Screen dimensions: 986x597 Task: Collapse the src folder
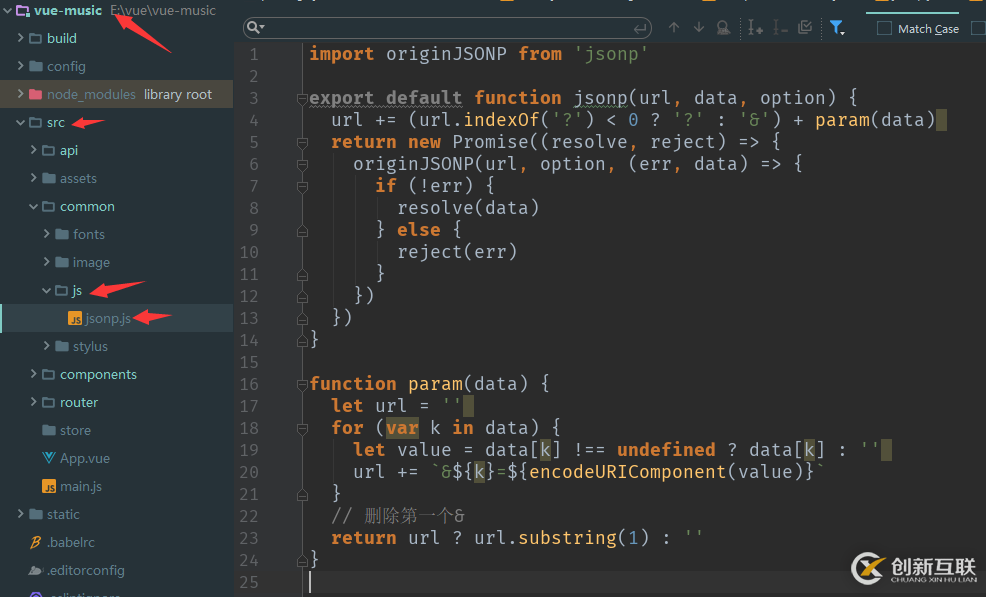(21, 122)
